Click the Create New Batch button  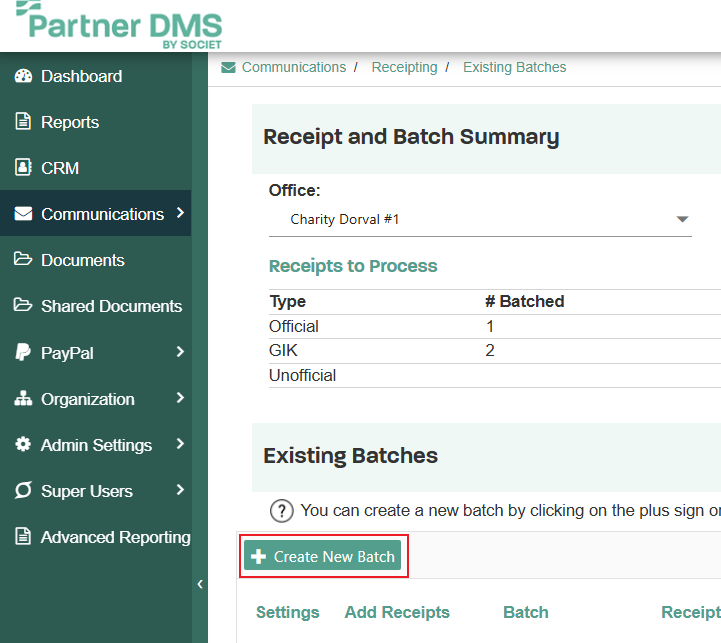point(323,556)
